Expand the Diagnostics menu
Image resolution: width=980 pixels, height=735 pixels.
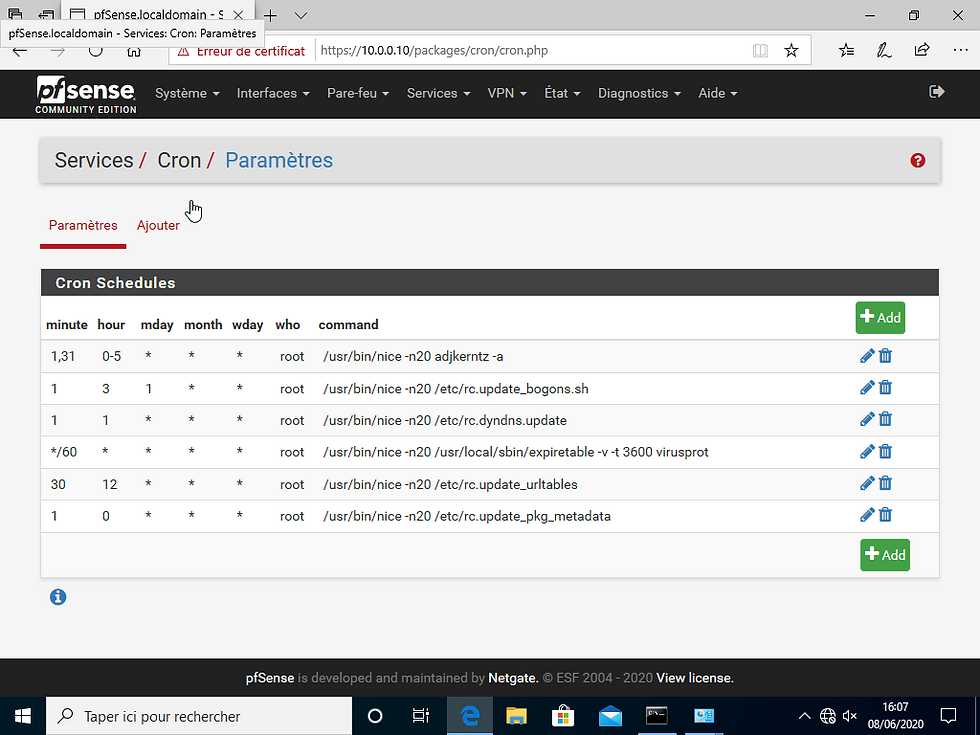[x=639, y=93]
